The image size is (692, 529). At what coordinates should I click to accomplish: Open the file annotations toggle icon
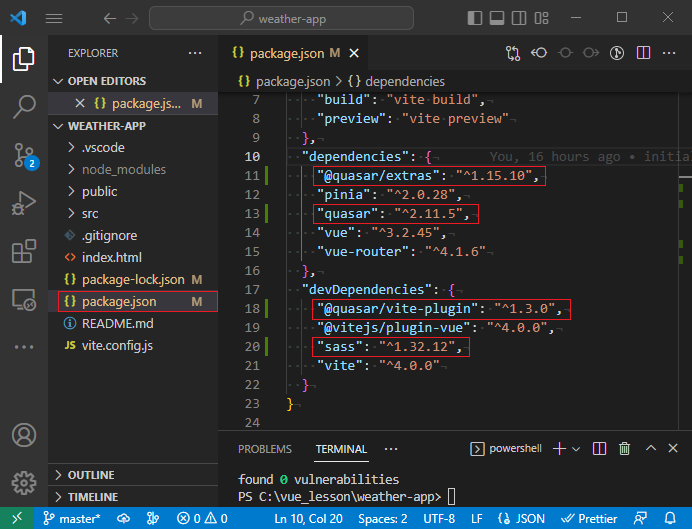617,53
